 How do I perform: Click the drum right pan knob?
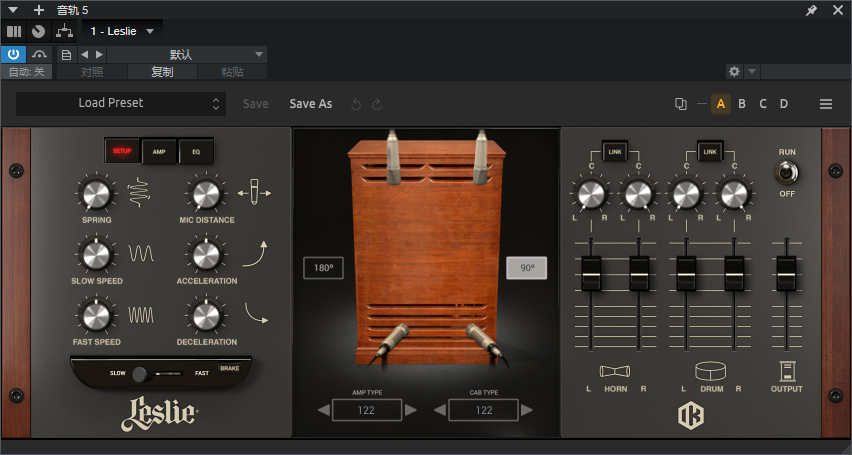click(734, 194)
